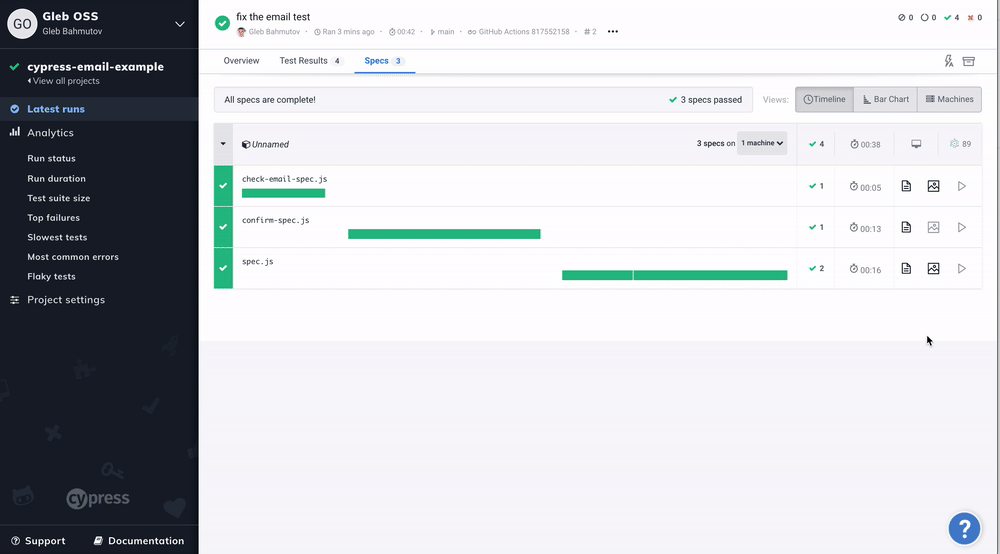Click the skipped tests count icon at top

[902, 18]
